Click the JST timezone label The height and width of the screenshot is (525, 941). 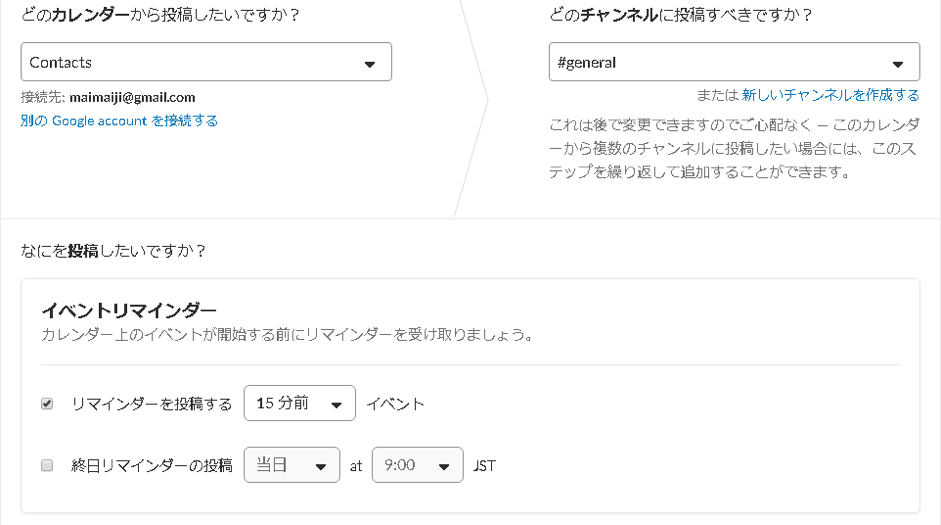click(x=484, y=466)
